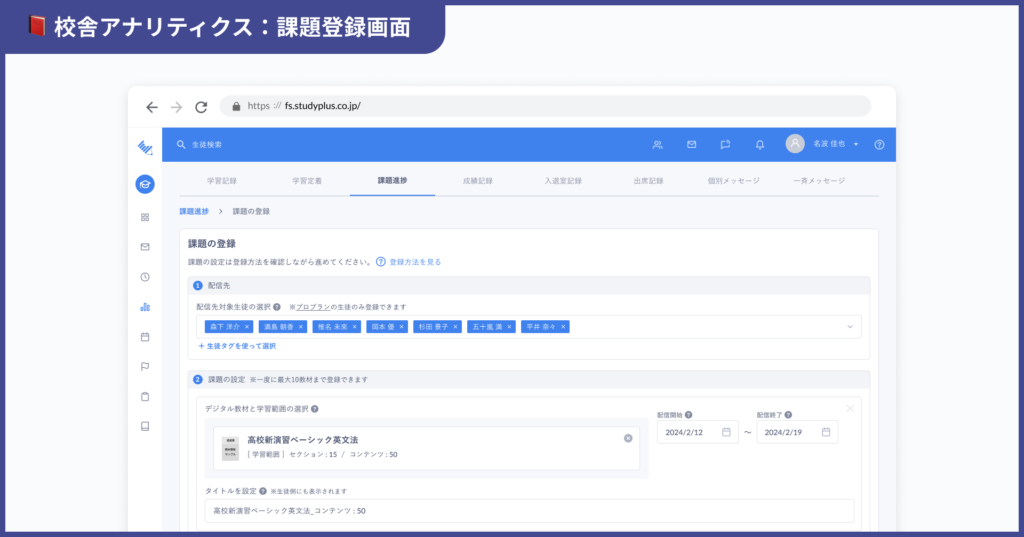Switch to the 入退室記録 tab
Image resolution: width=1024 pixels, height=537 pixels.
coord(563,181)
